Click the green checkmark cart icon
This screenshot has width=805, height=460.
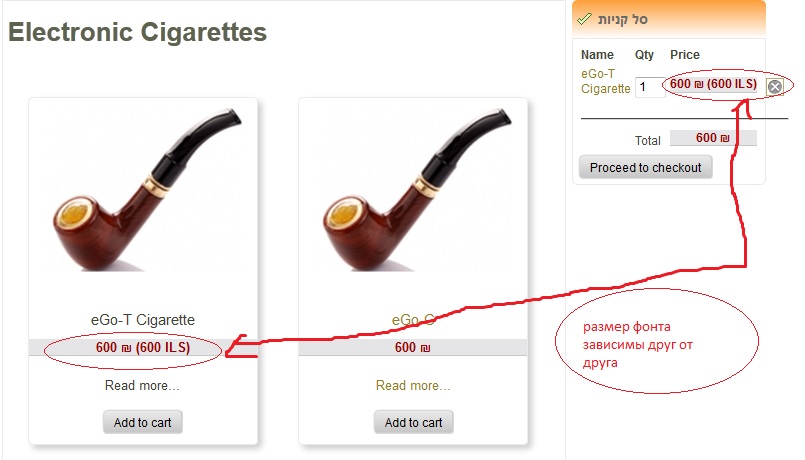click(584, 20)
